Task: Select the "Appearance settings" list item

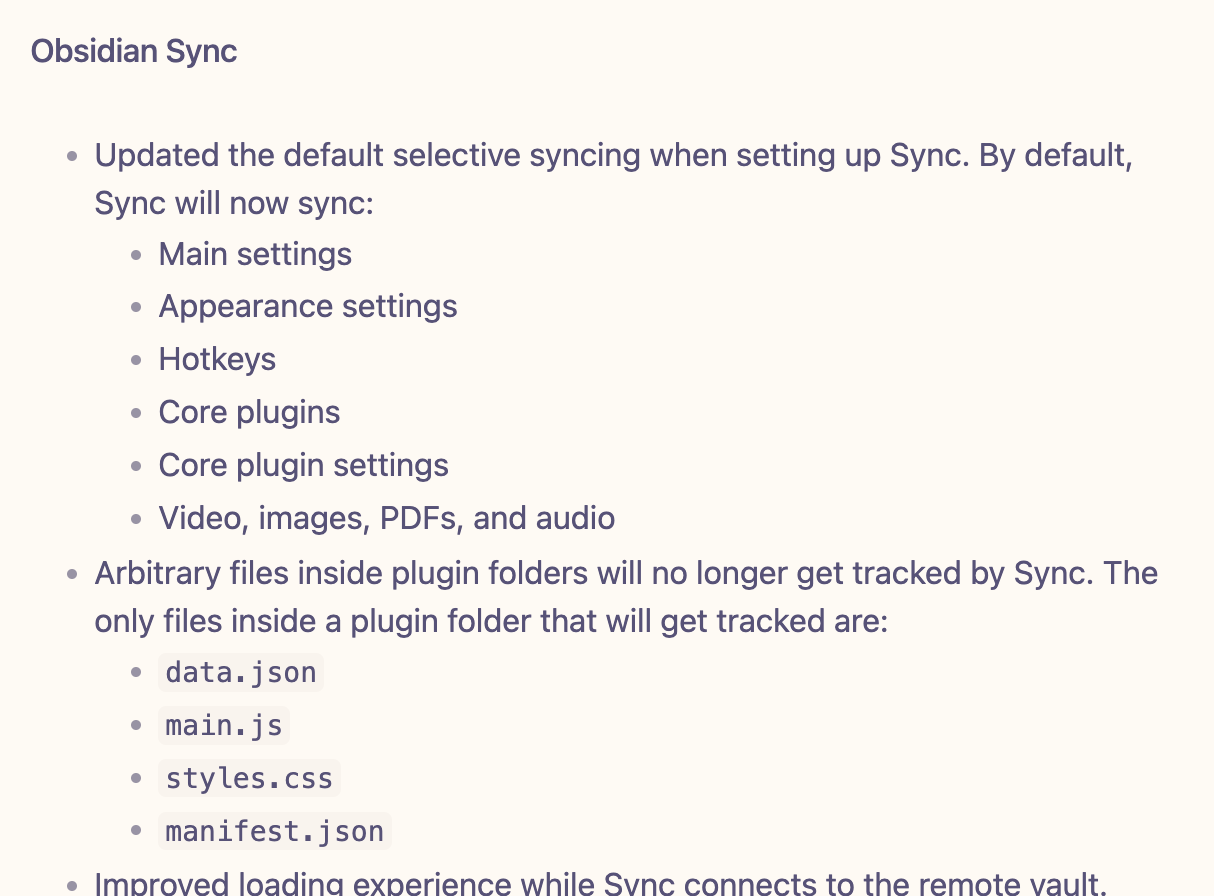Action: 308,306
